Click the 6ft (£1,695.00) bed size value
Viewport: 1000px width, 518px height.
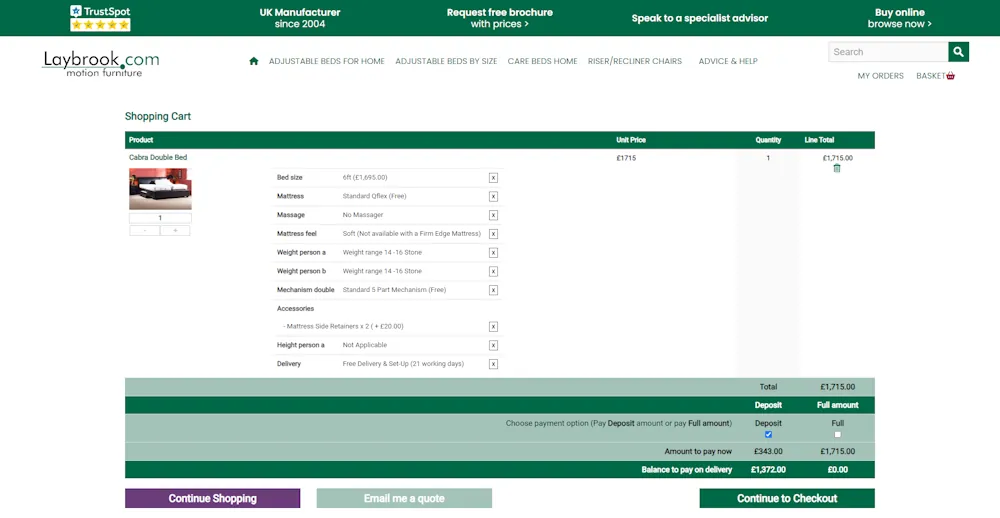click(365, 177)
